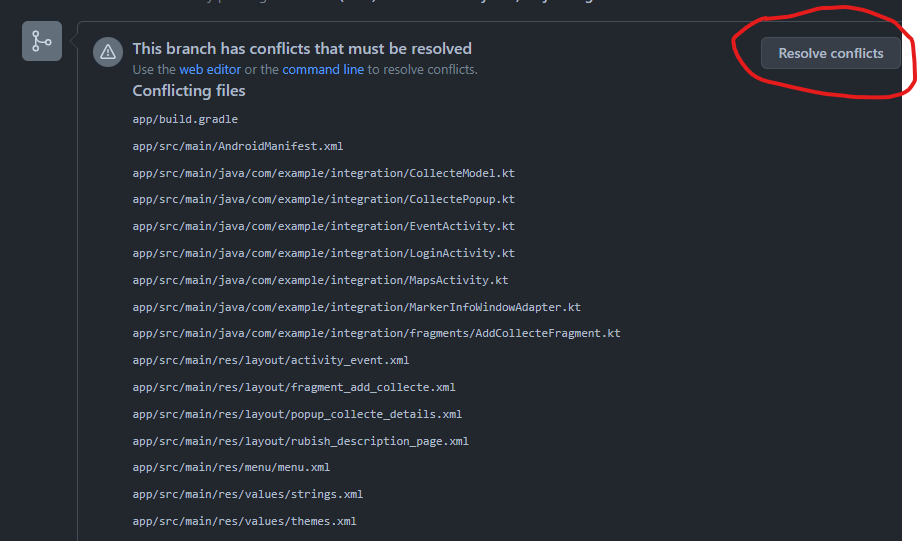Select rubish_description_page.xml layout path
The width and height of the screenshot is (918, 541).
[300, 441]
